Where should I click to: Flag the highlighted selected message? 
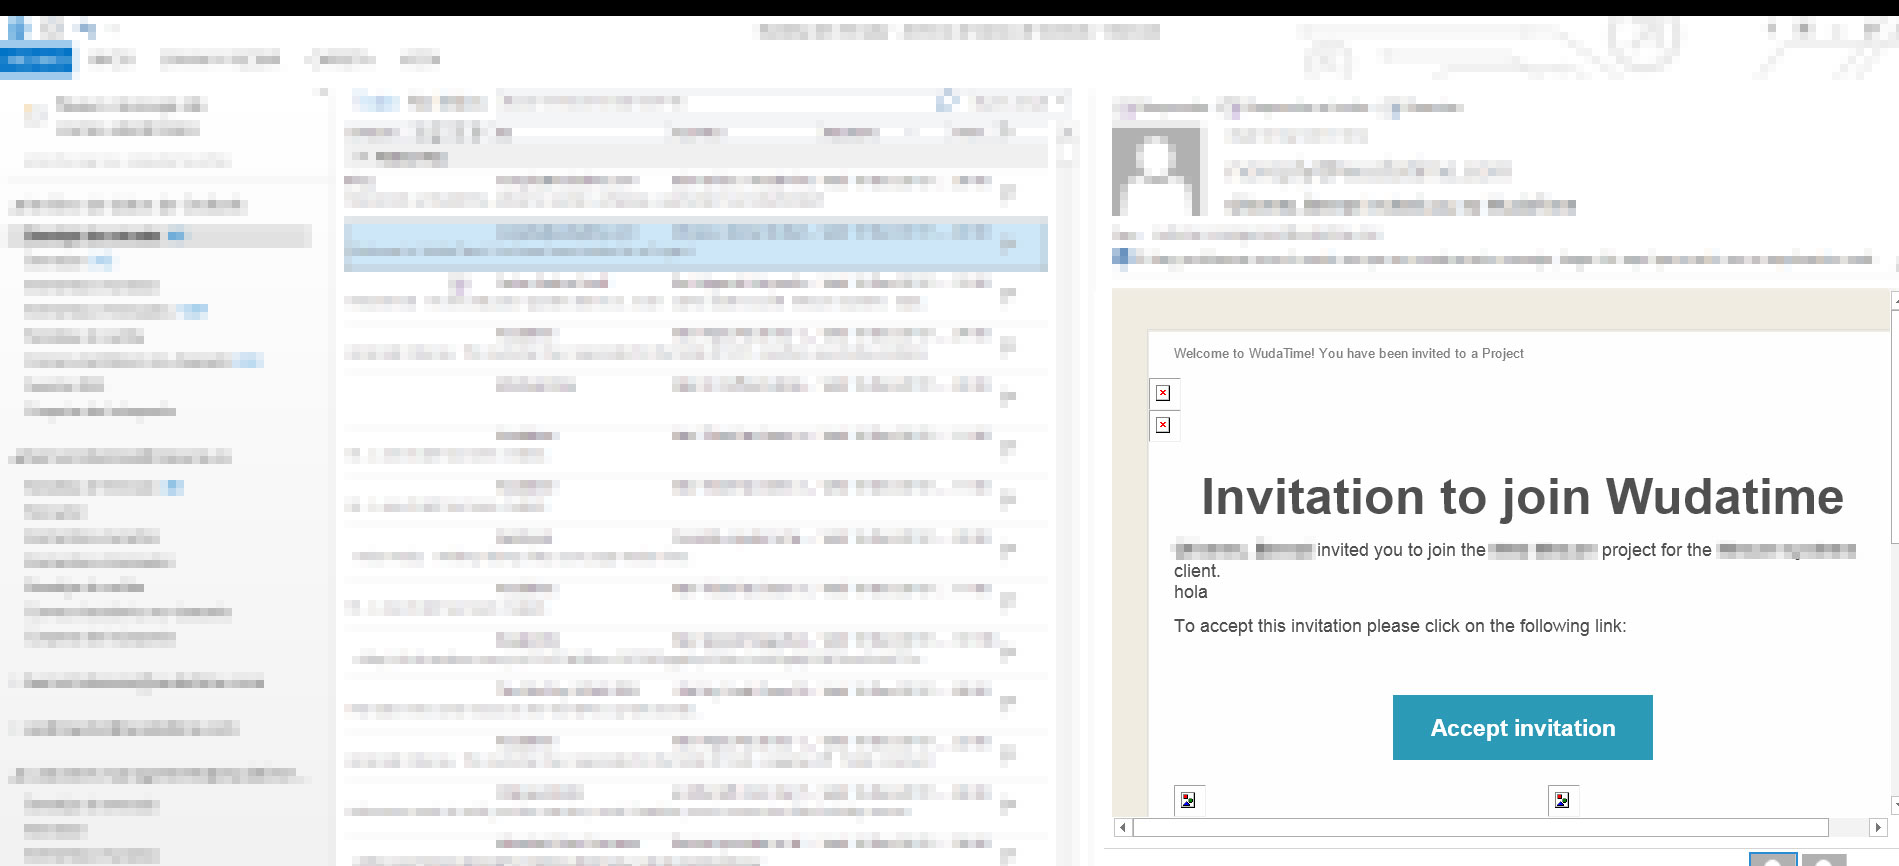pos(1008,242)
